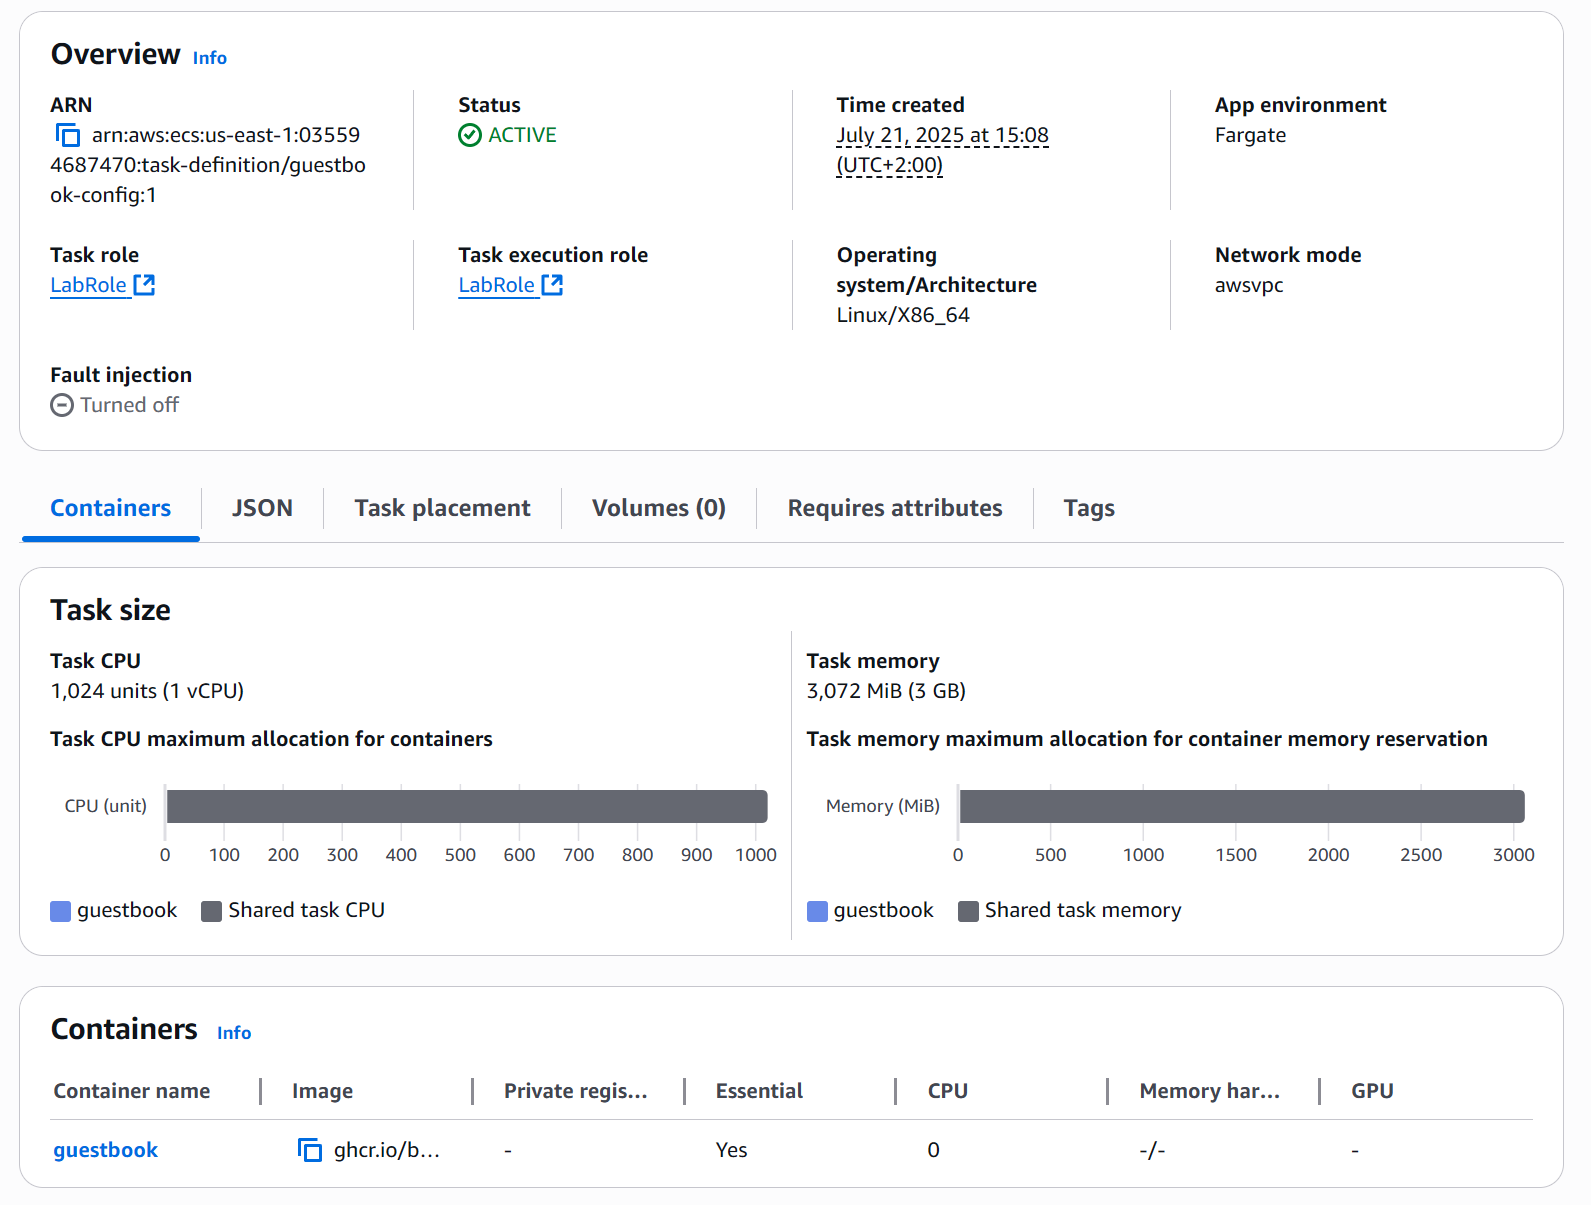Open Info link next to Overview
This screenshot has width=1591, height=1205.
click(x=209, y=58)
